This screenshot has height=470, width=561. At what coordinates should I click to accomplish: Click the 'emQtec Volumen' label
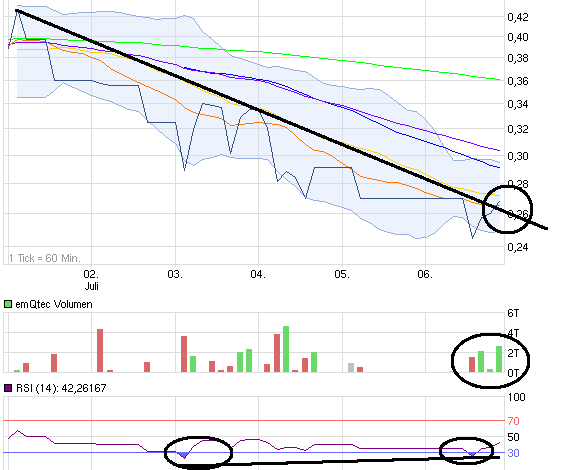click(x=54, y=304)
